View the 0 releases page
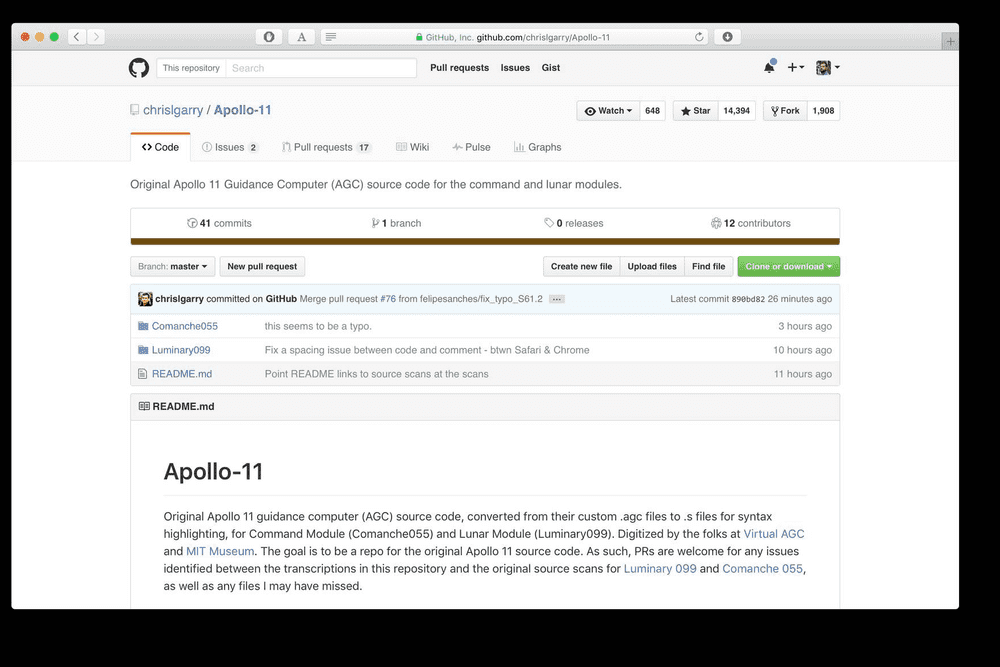This screenshot has height=667, width=1000. (573, 223)
